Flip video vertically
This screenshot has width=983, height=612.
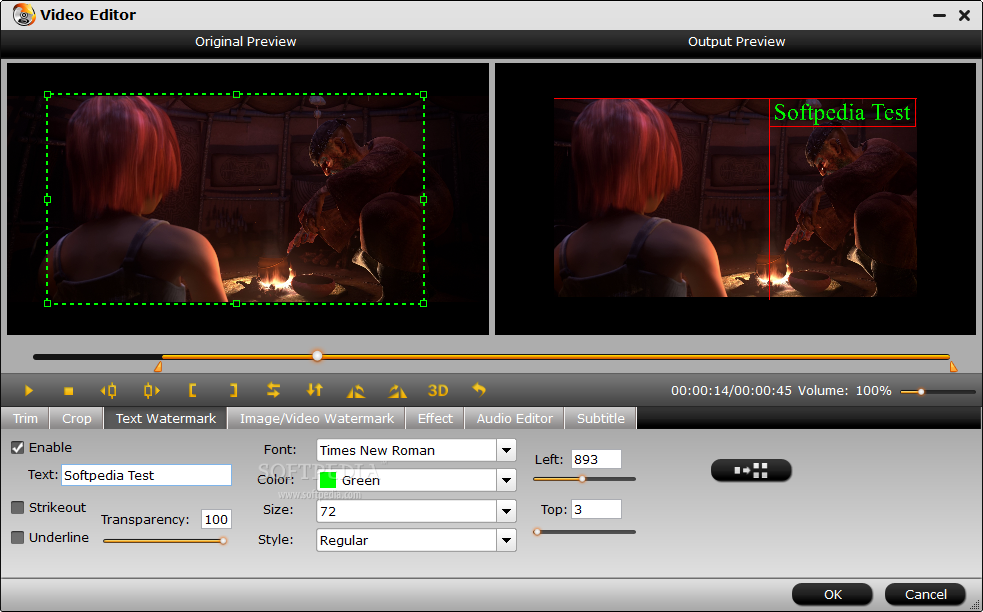[x=315, y=391]
